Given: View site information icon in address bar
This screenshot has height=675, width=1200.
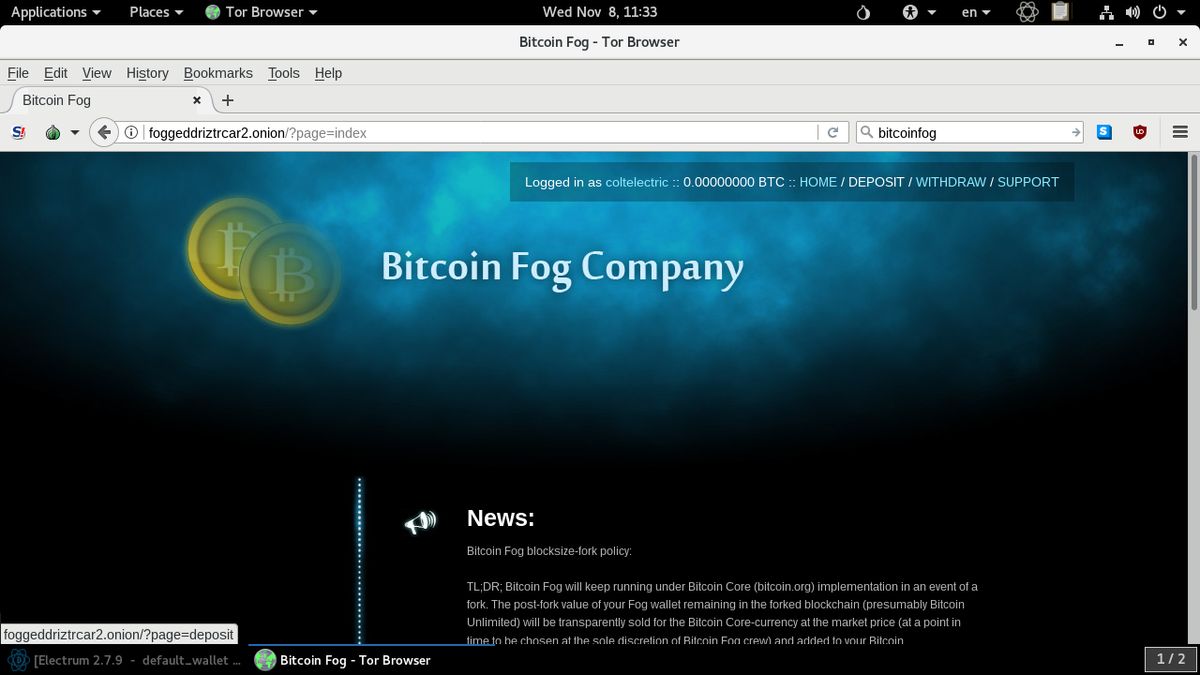Looking at the screenshot, I should [x=130, y=132].
